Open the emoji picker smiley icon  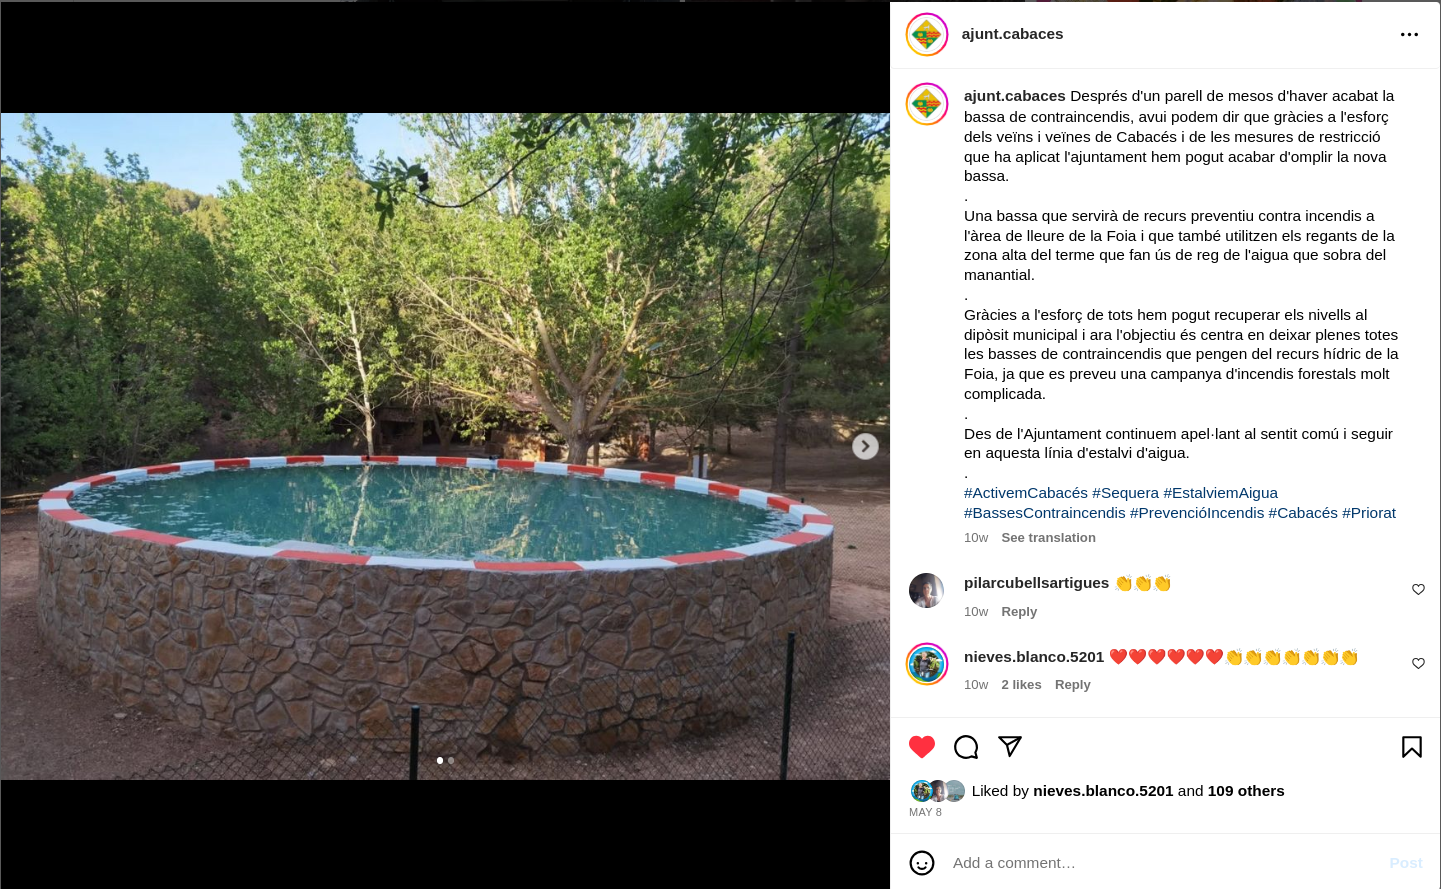[922, 863]
